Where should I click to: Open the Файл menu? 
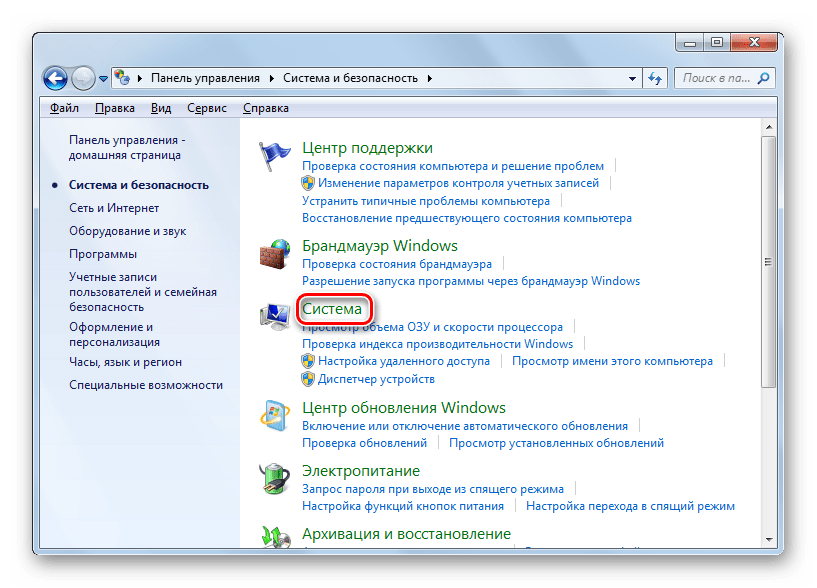coord(64,108)
